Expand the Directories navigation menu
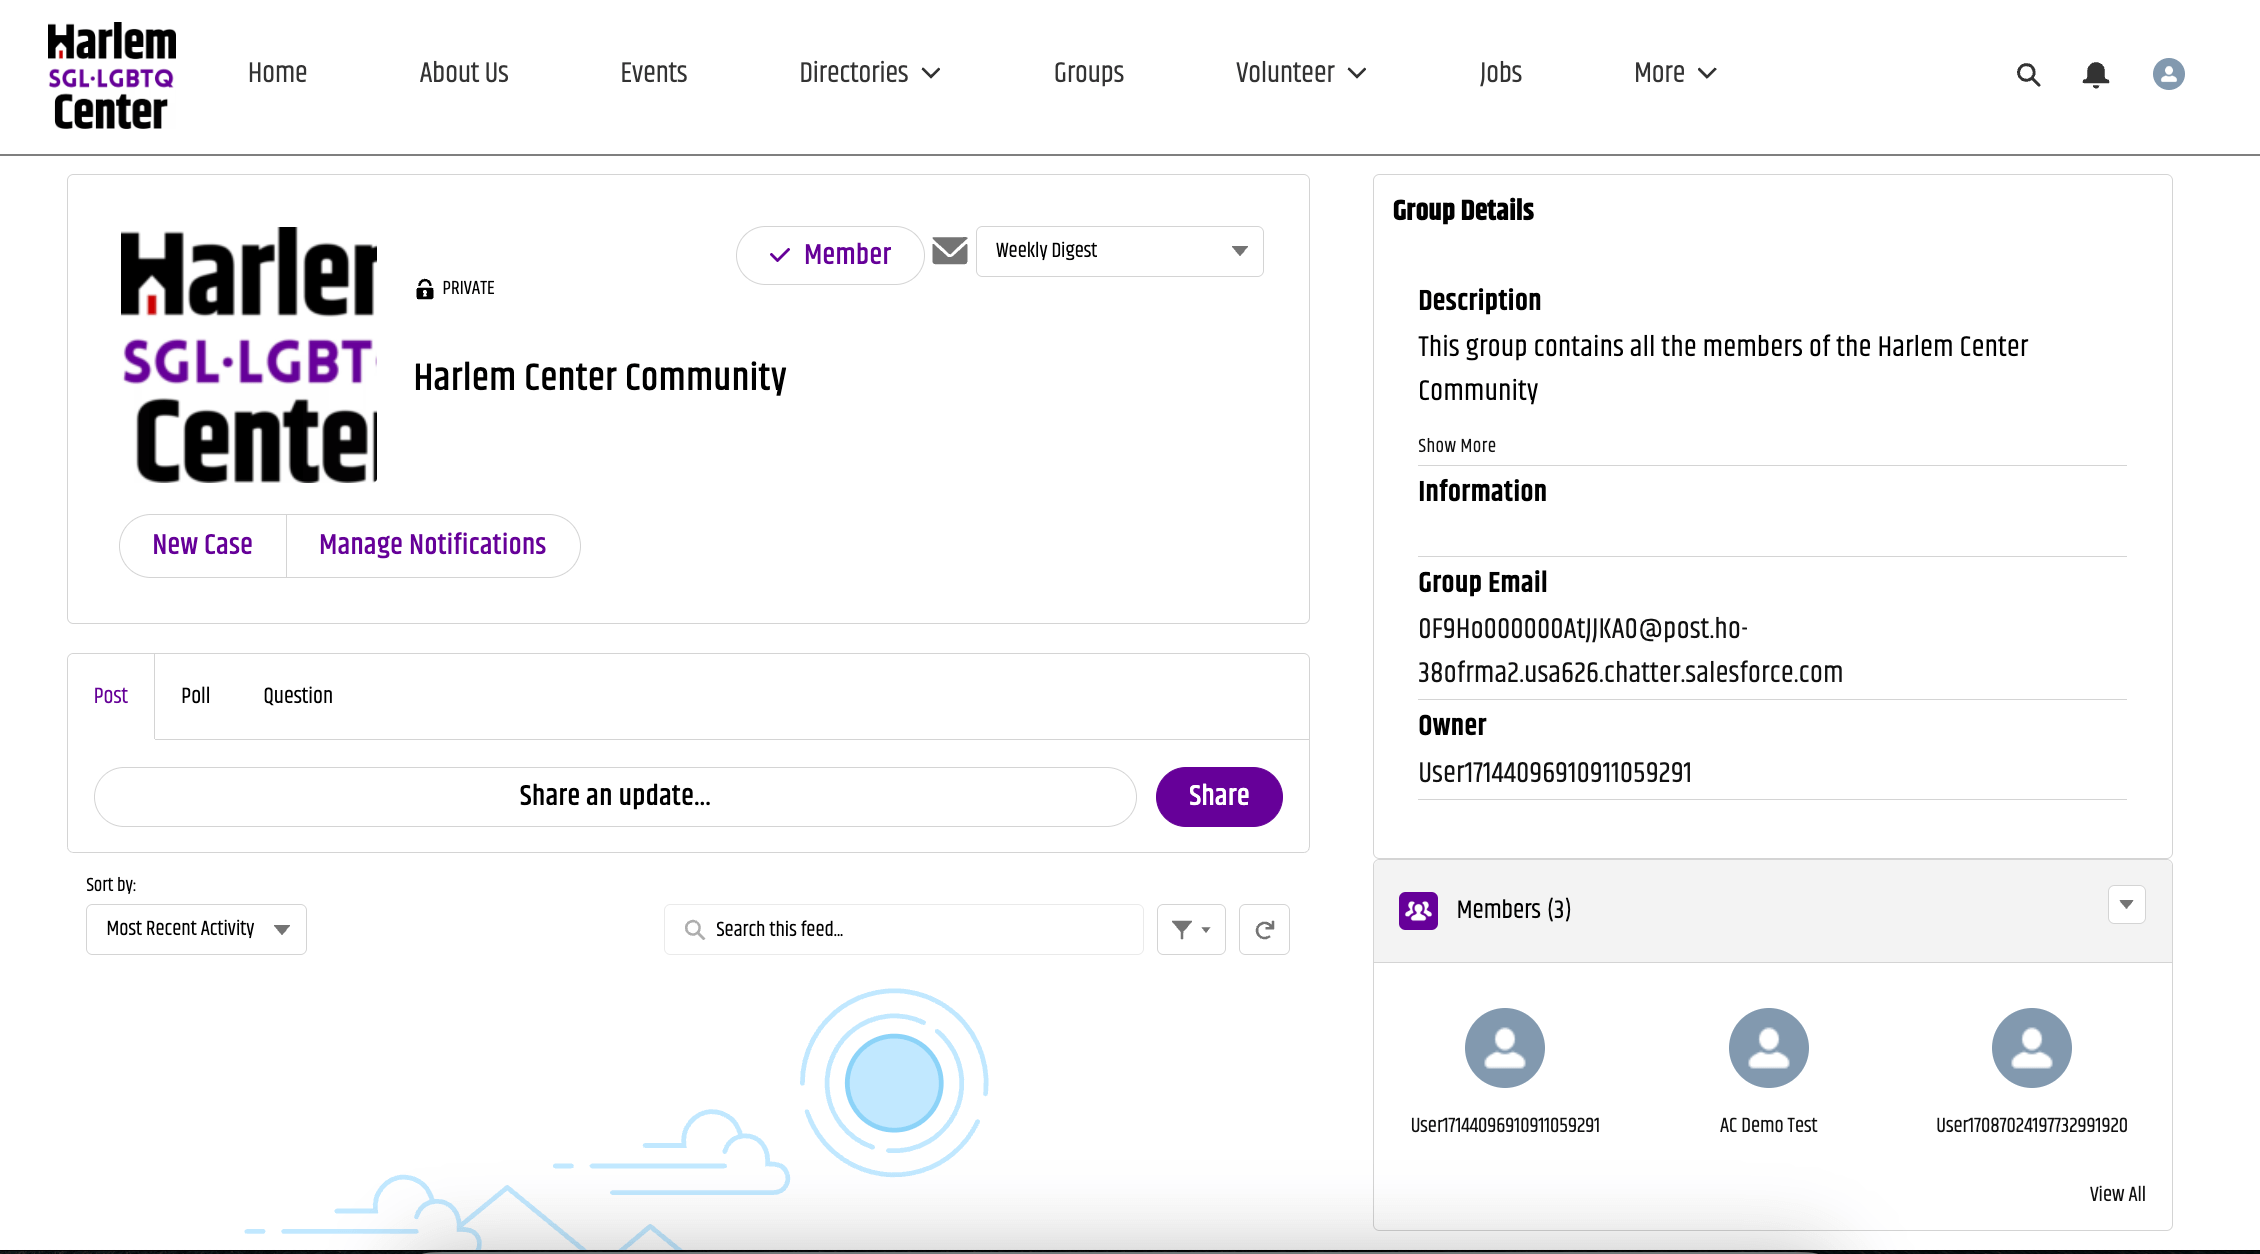2260x1254 pixels. pyautogui.click(x=869, y=73)
